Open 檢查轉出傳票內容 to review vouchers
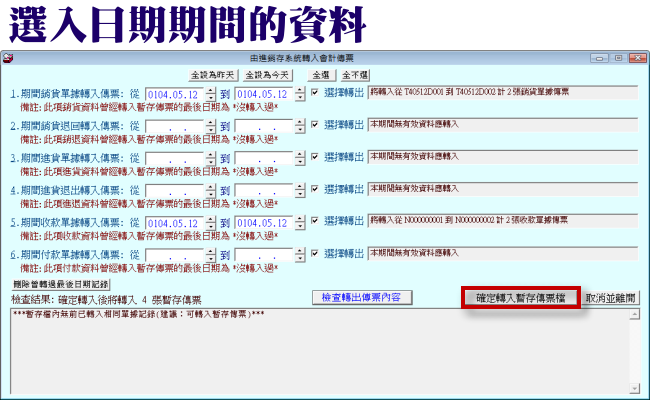650x400 pixels. pos(361,297)
